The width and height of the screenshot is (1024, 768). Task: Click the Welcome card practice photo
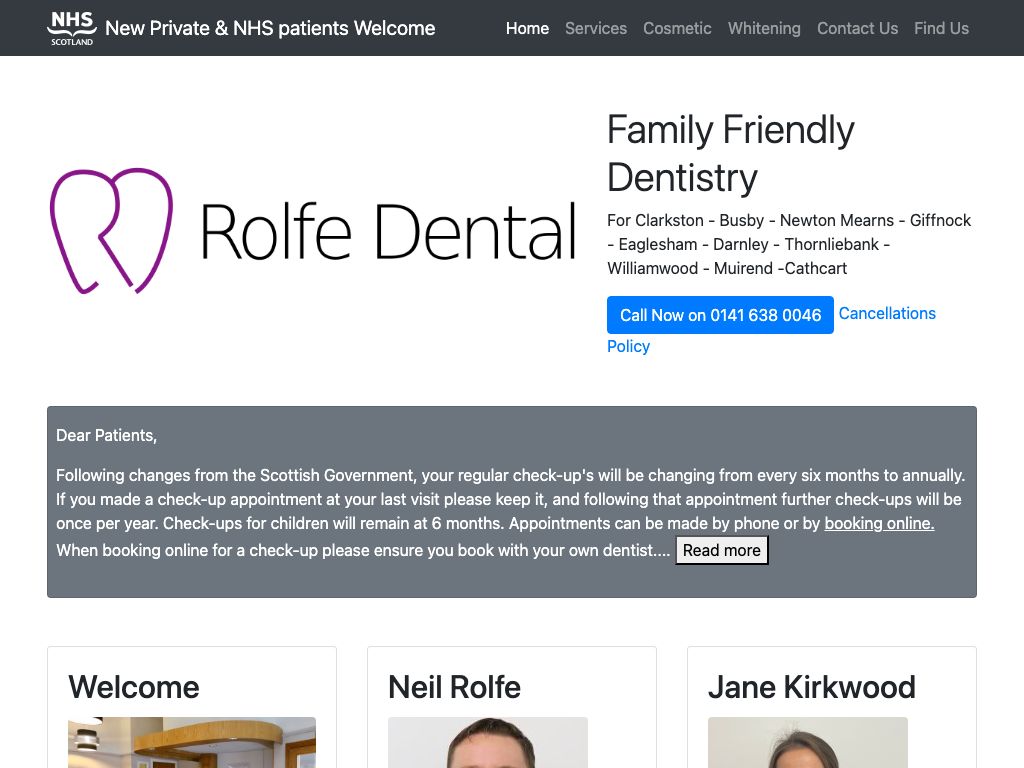coord(191,743)
